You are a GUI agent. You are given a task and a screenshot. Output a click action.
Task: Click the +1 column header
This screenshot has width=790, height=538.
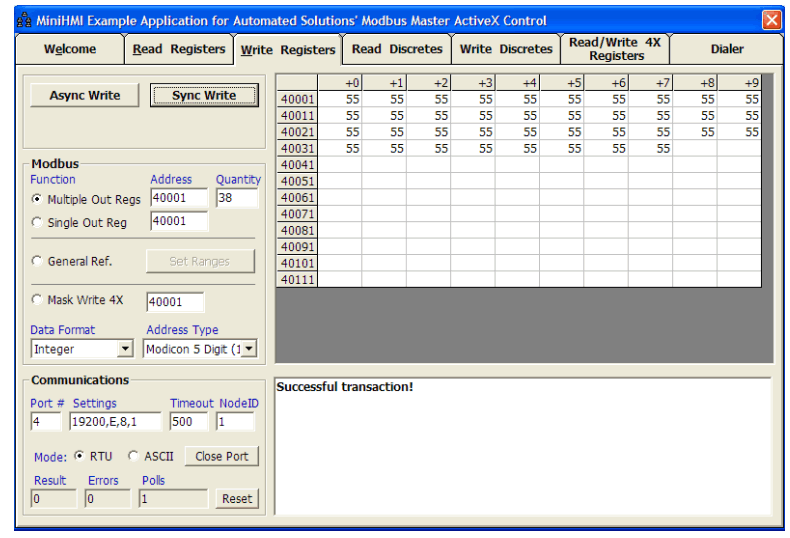coord(384,83)
